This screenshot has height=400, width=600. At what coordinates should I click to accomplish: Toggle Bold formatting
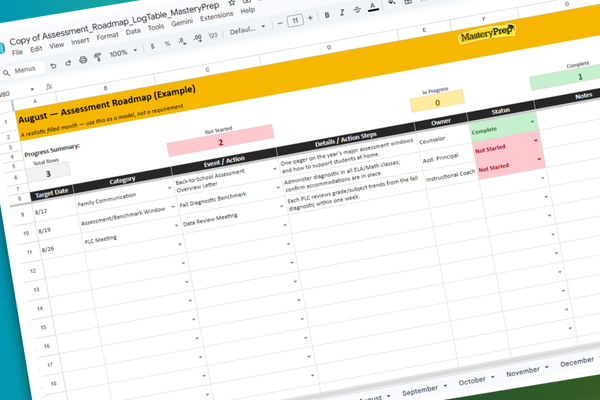click(327, 15)
